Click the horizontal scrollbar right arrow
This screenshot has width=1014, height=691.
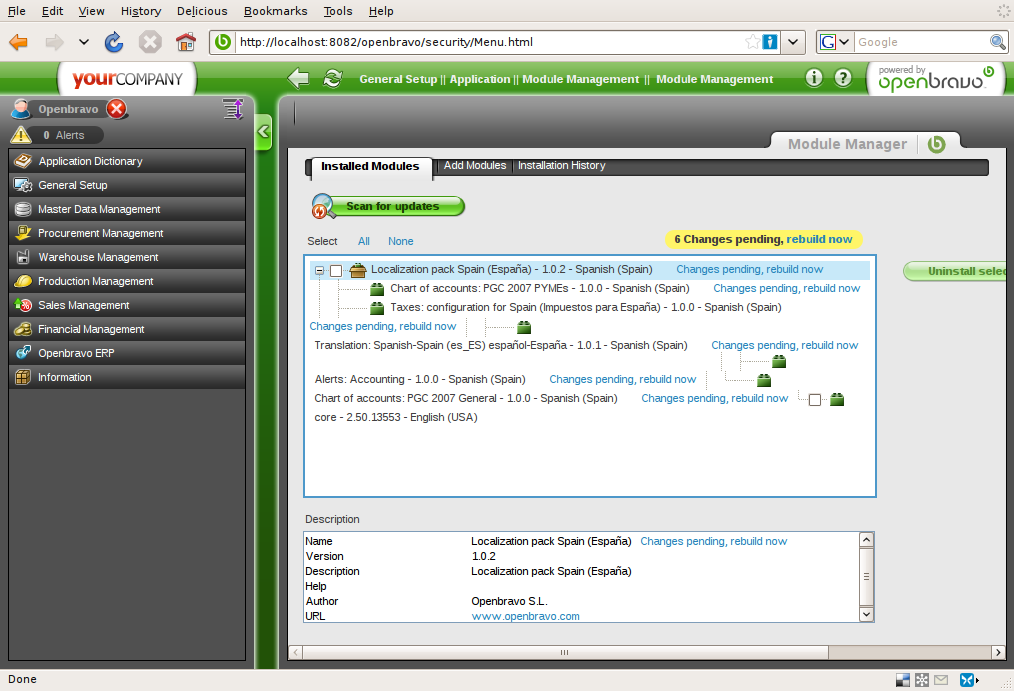(998, 652)
